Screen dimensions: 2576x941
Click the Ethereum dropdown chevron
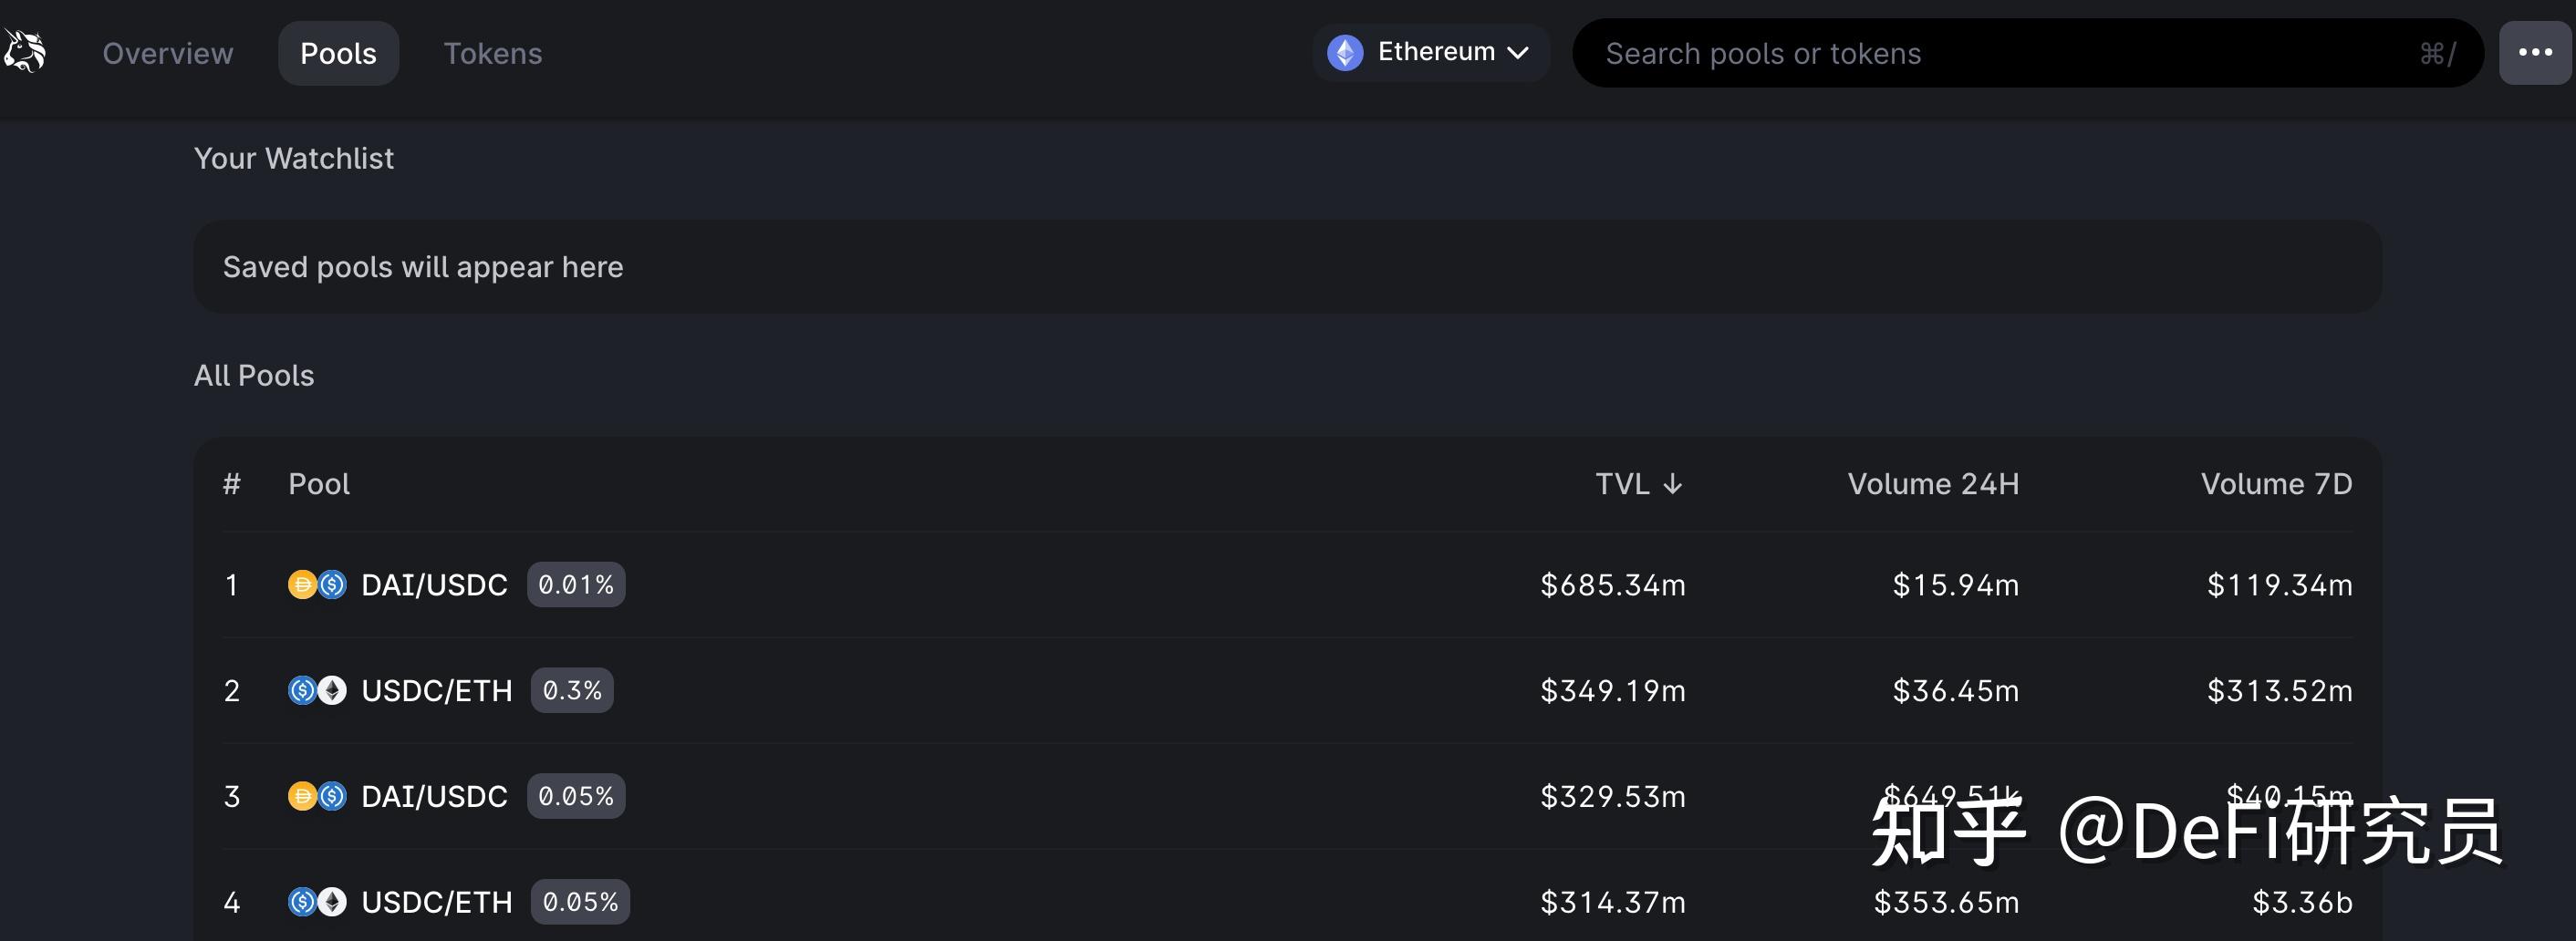click(x=1517, y=53)
